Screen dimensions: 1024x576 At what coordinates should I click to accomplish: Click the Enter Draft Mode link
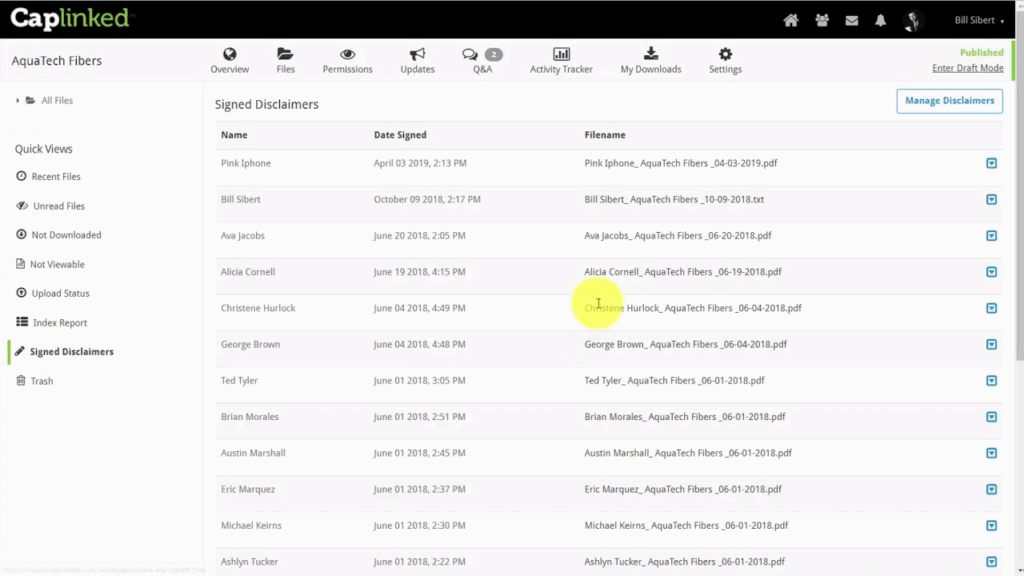967,68
